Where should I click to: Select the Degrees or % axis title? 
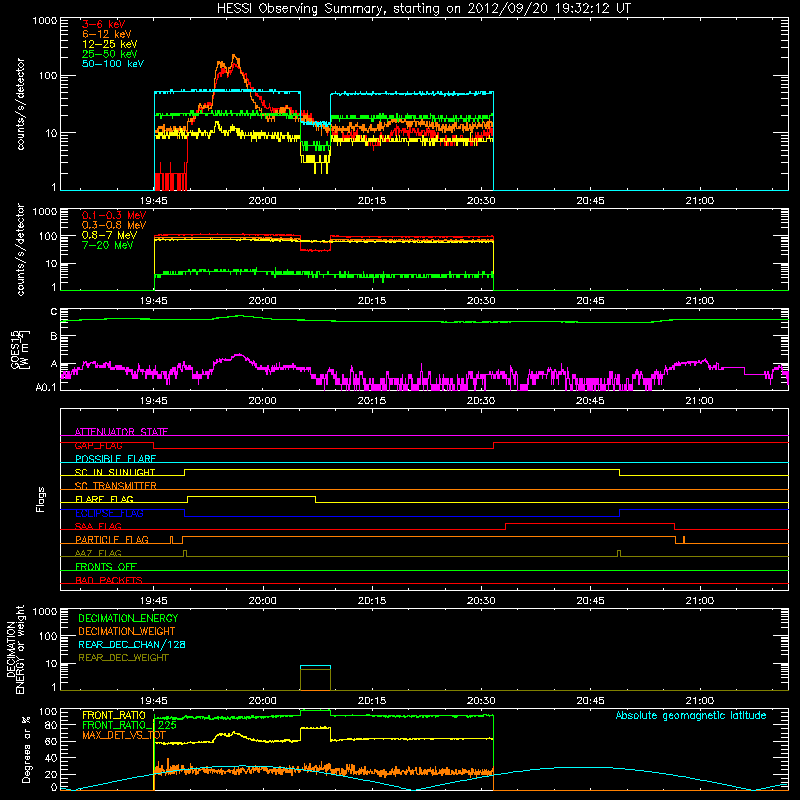click(x=27, y=749)
